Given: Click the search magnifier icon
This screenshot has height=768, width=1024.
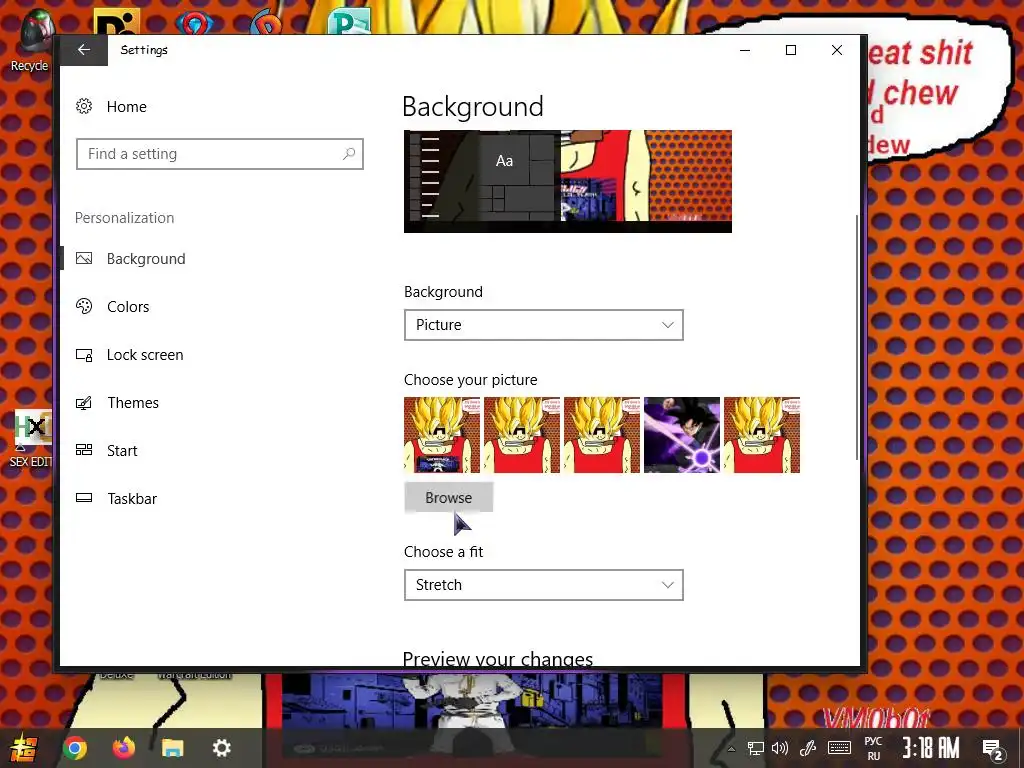Looking at the screenshot, I should pos(349,154).
